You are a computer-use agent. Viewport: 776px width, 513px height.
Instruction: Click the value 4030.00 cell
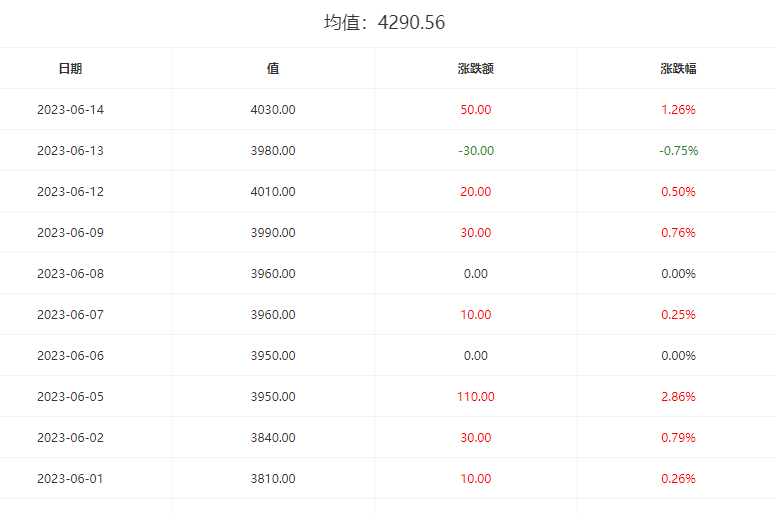coord(273,110)
